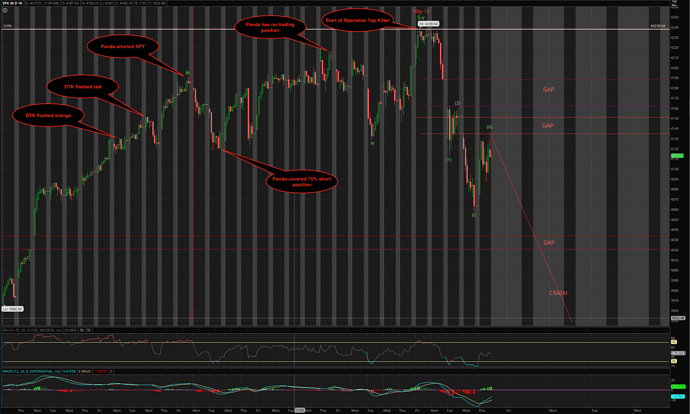This screenshot has height=414, width=690.
Task: Select the 'Panda shorted SPY' annotation bubble
Action: tap(122, 46)
